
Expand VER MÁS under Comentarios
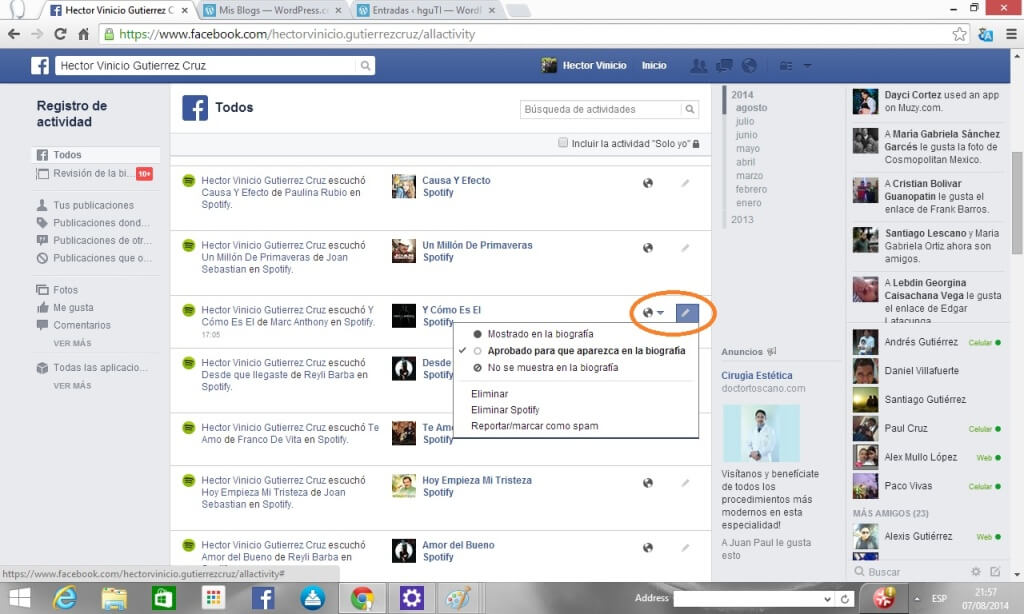point(72,344)
